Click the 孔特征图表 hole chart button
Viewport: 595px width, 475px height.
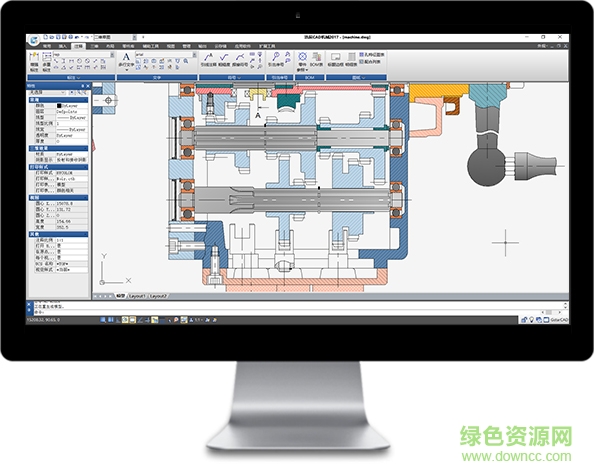coord(372,55)
